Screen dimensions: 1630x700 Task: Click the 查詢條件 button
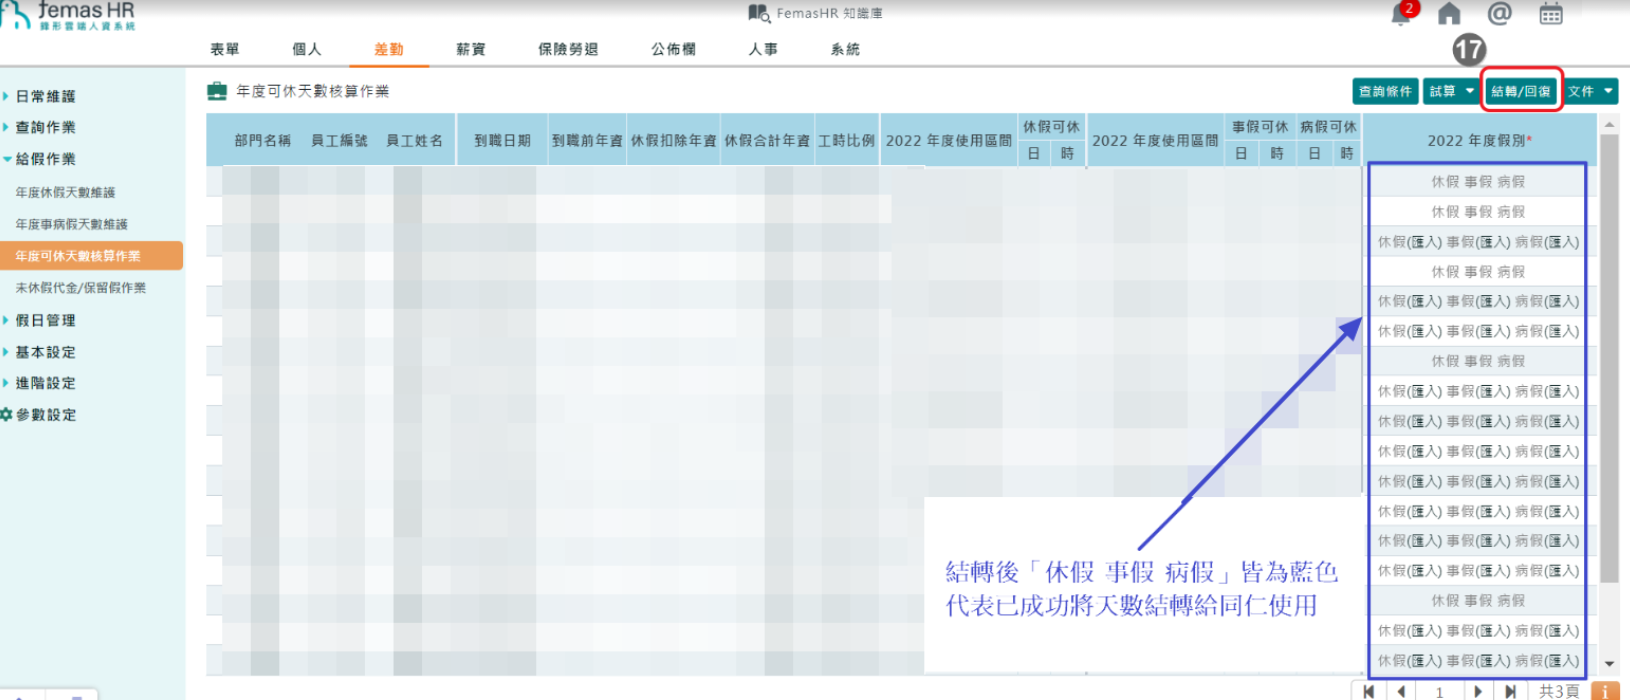click(x=1385, y=91)
